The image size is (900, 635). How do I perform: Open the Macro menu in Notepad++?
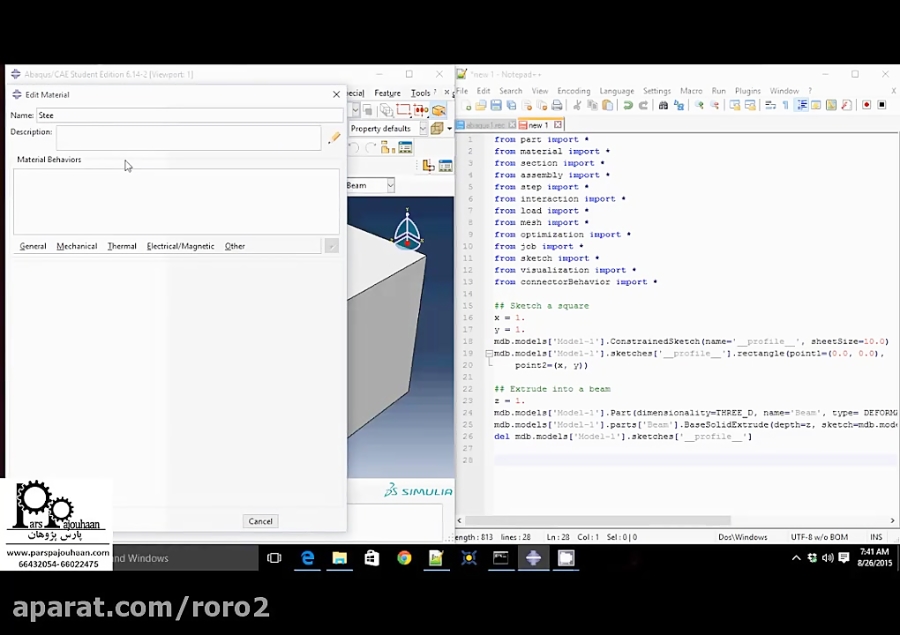pyautogui.click(x=692, y=91)
